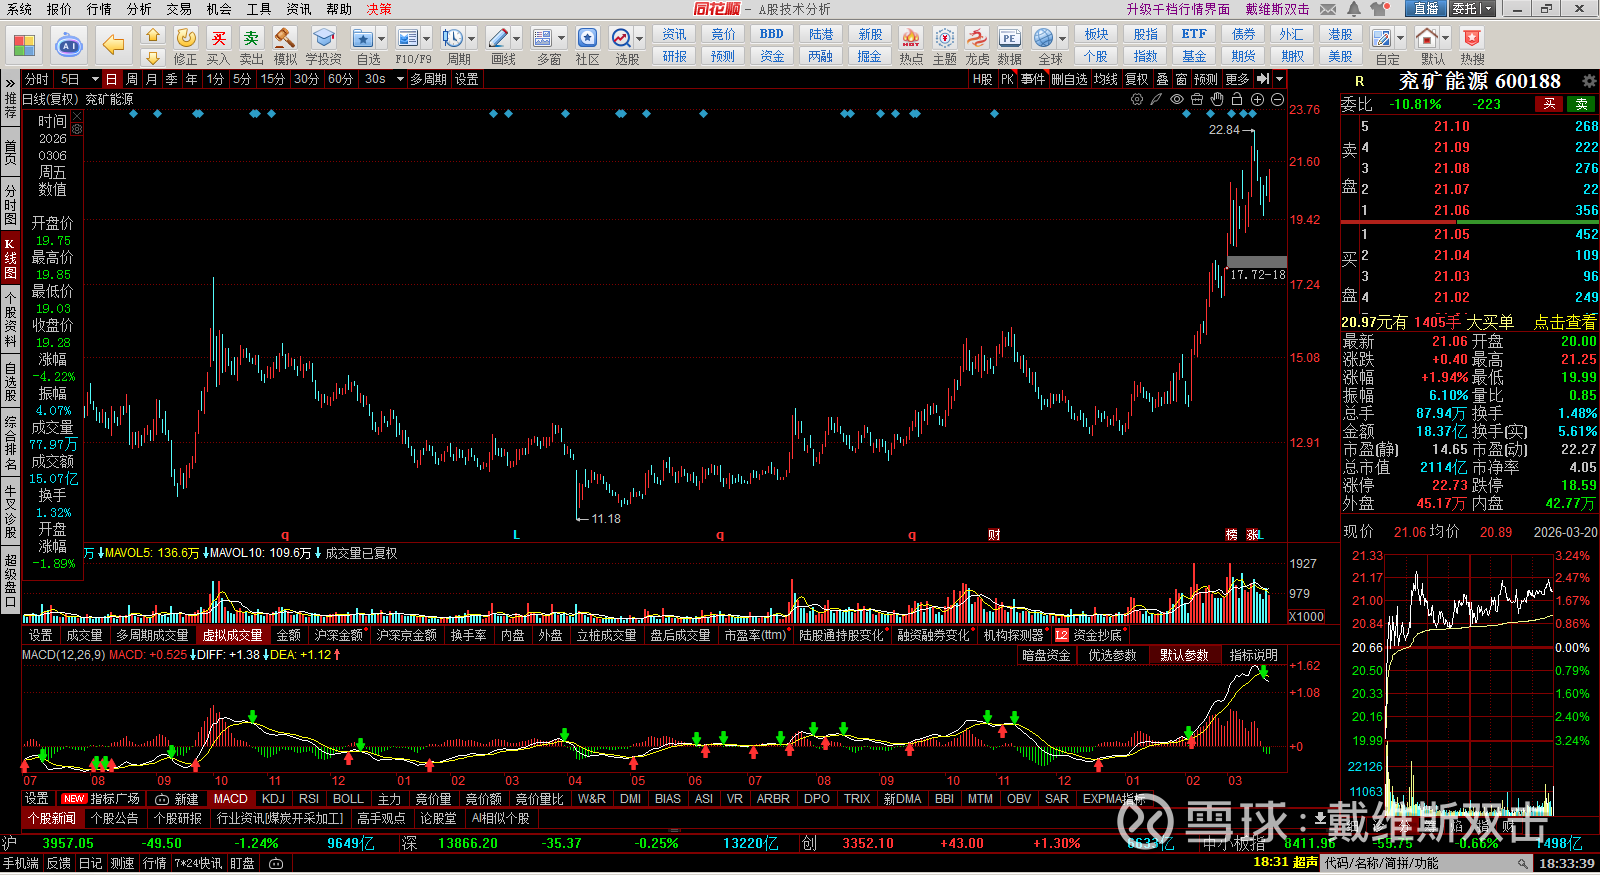The image size is (1600, 875).
Task: Open the 系统 menu
Action: tap(19, 9)
